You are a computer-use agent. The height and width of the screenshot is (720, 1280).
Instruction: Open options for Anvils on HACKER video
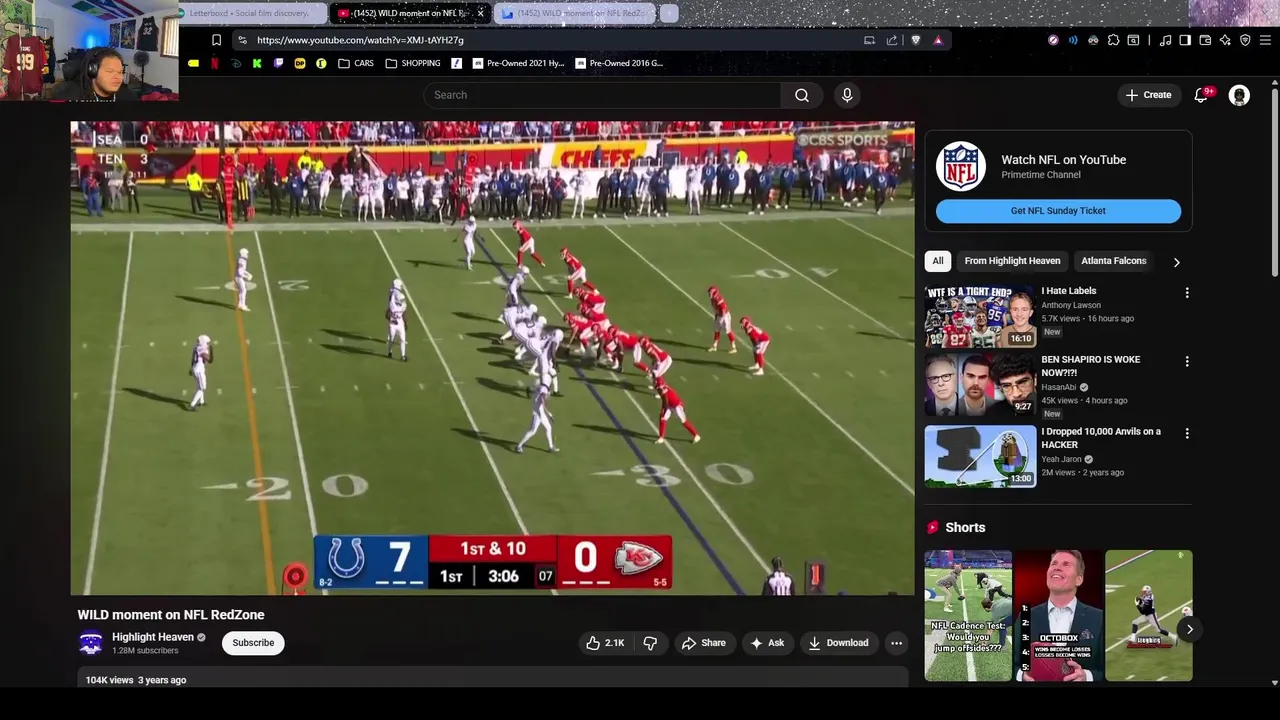(1187, 434)
